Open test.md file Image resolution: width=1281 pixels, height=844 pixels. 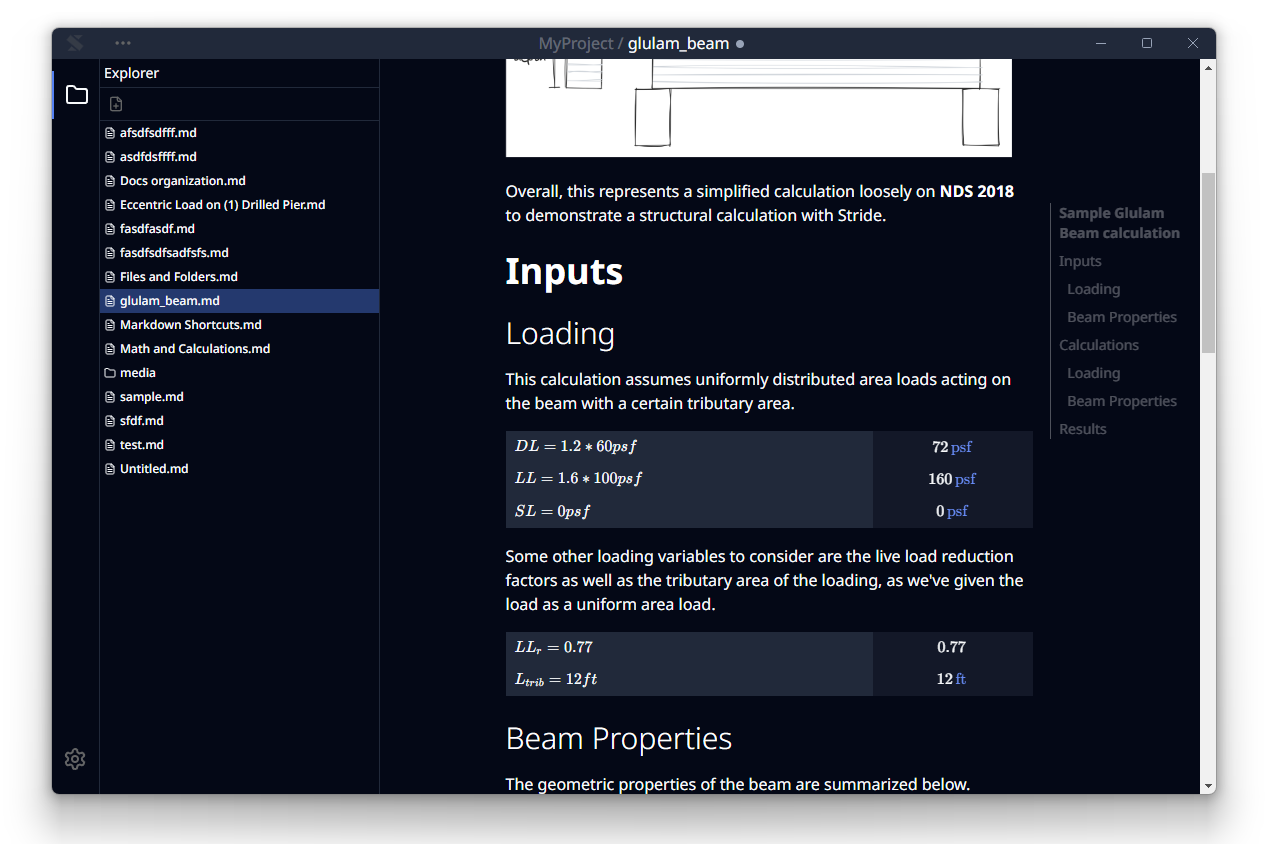(x=240, y=445)
